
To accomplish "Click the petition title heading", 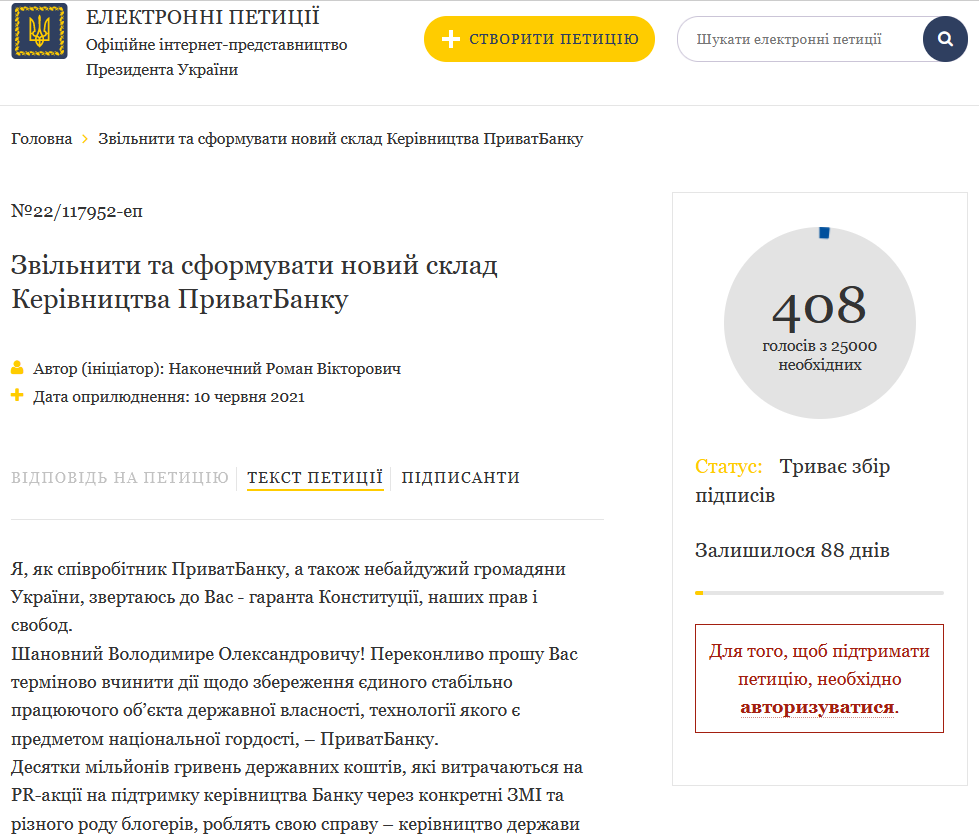I will (254, 282).
